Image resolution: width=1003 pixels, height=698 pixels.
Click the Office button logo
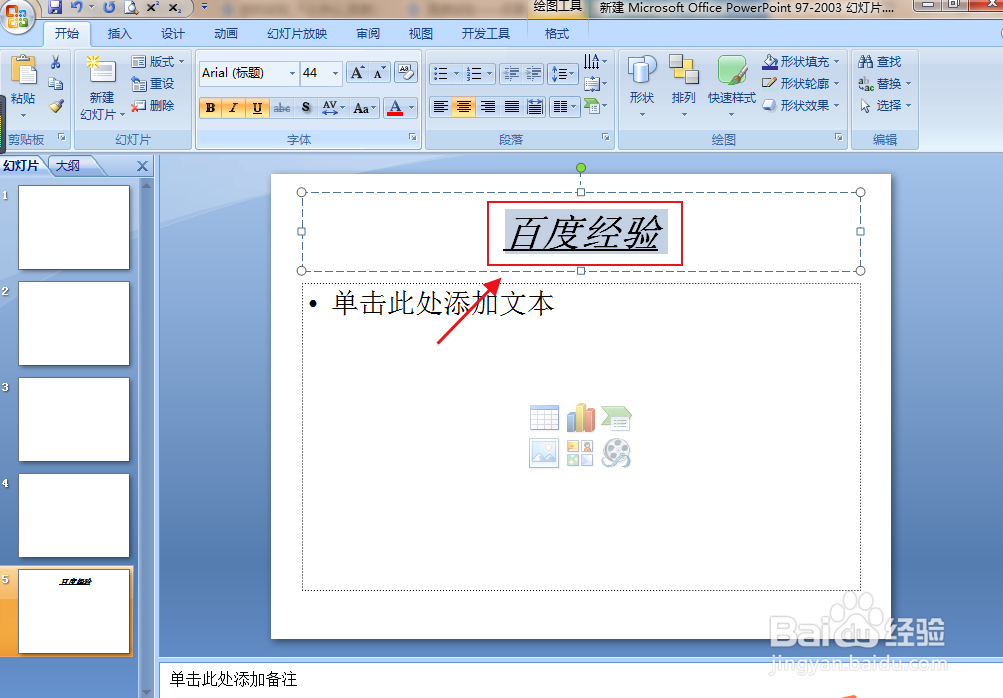17,15
